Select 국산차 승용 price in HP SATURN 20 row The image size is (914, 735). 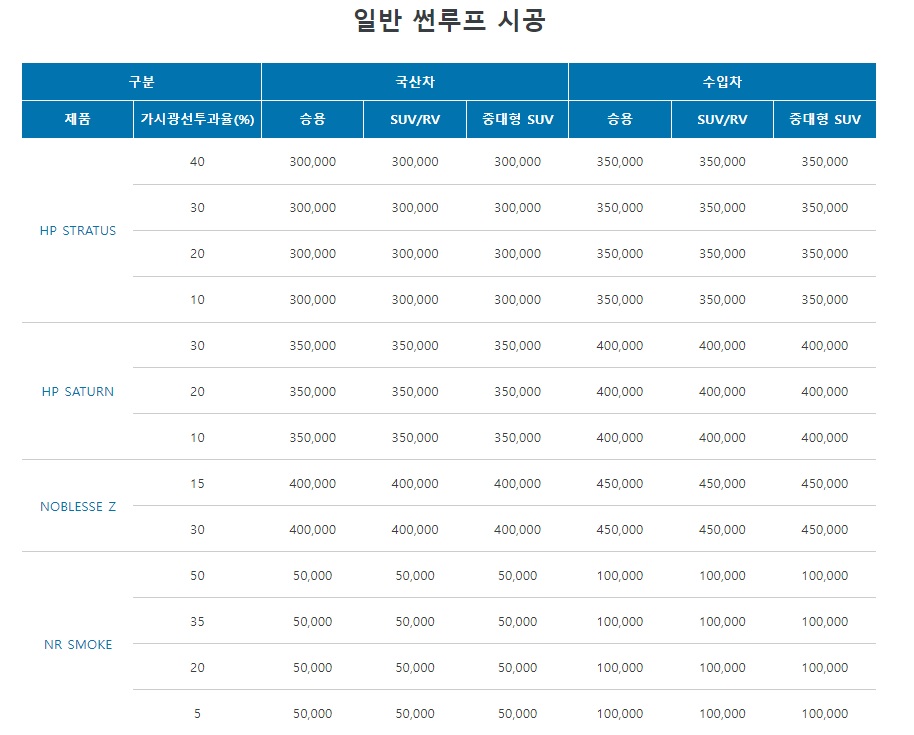(x=312, y=391)
